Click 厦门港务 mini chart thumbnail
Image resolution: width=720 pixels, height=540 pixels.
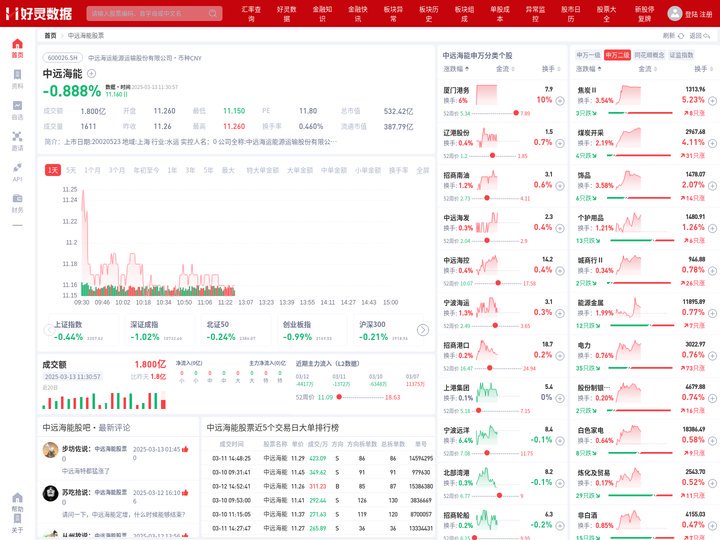487,95
